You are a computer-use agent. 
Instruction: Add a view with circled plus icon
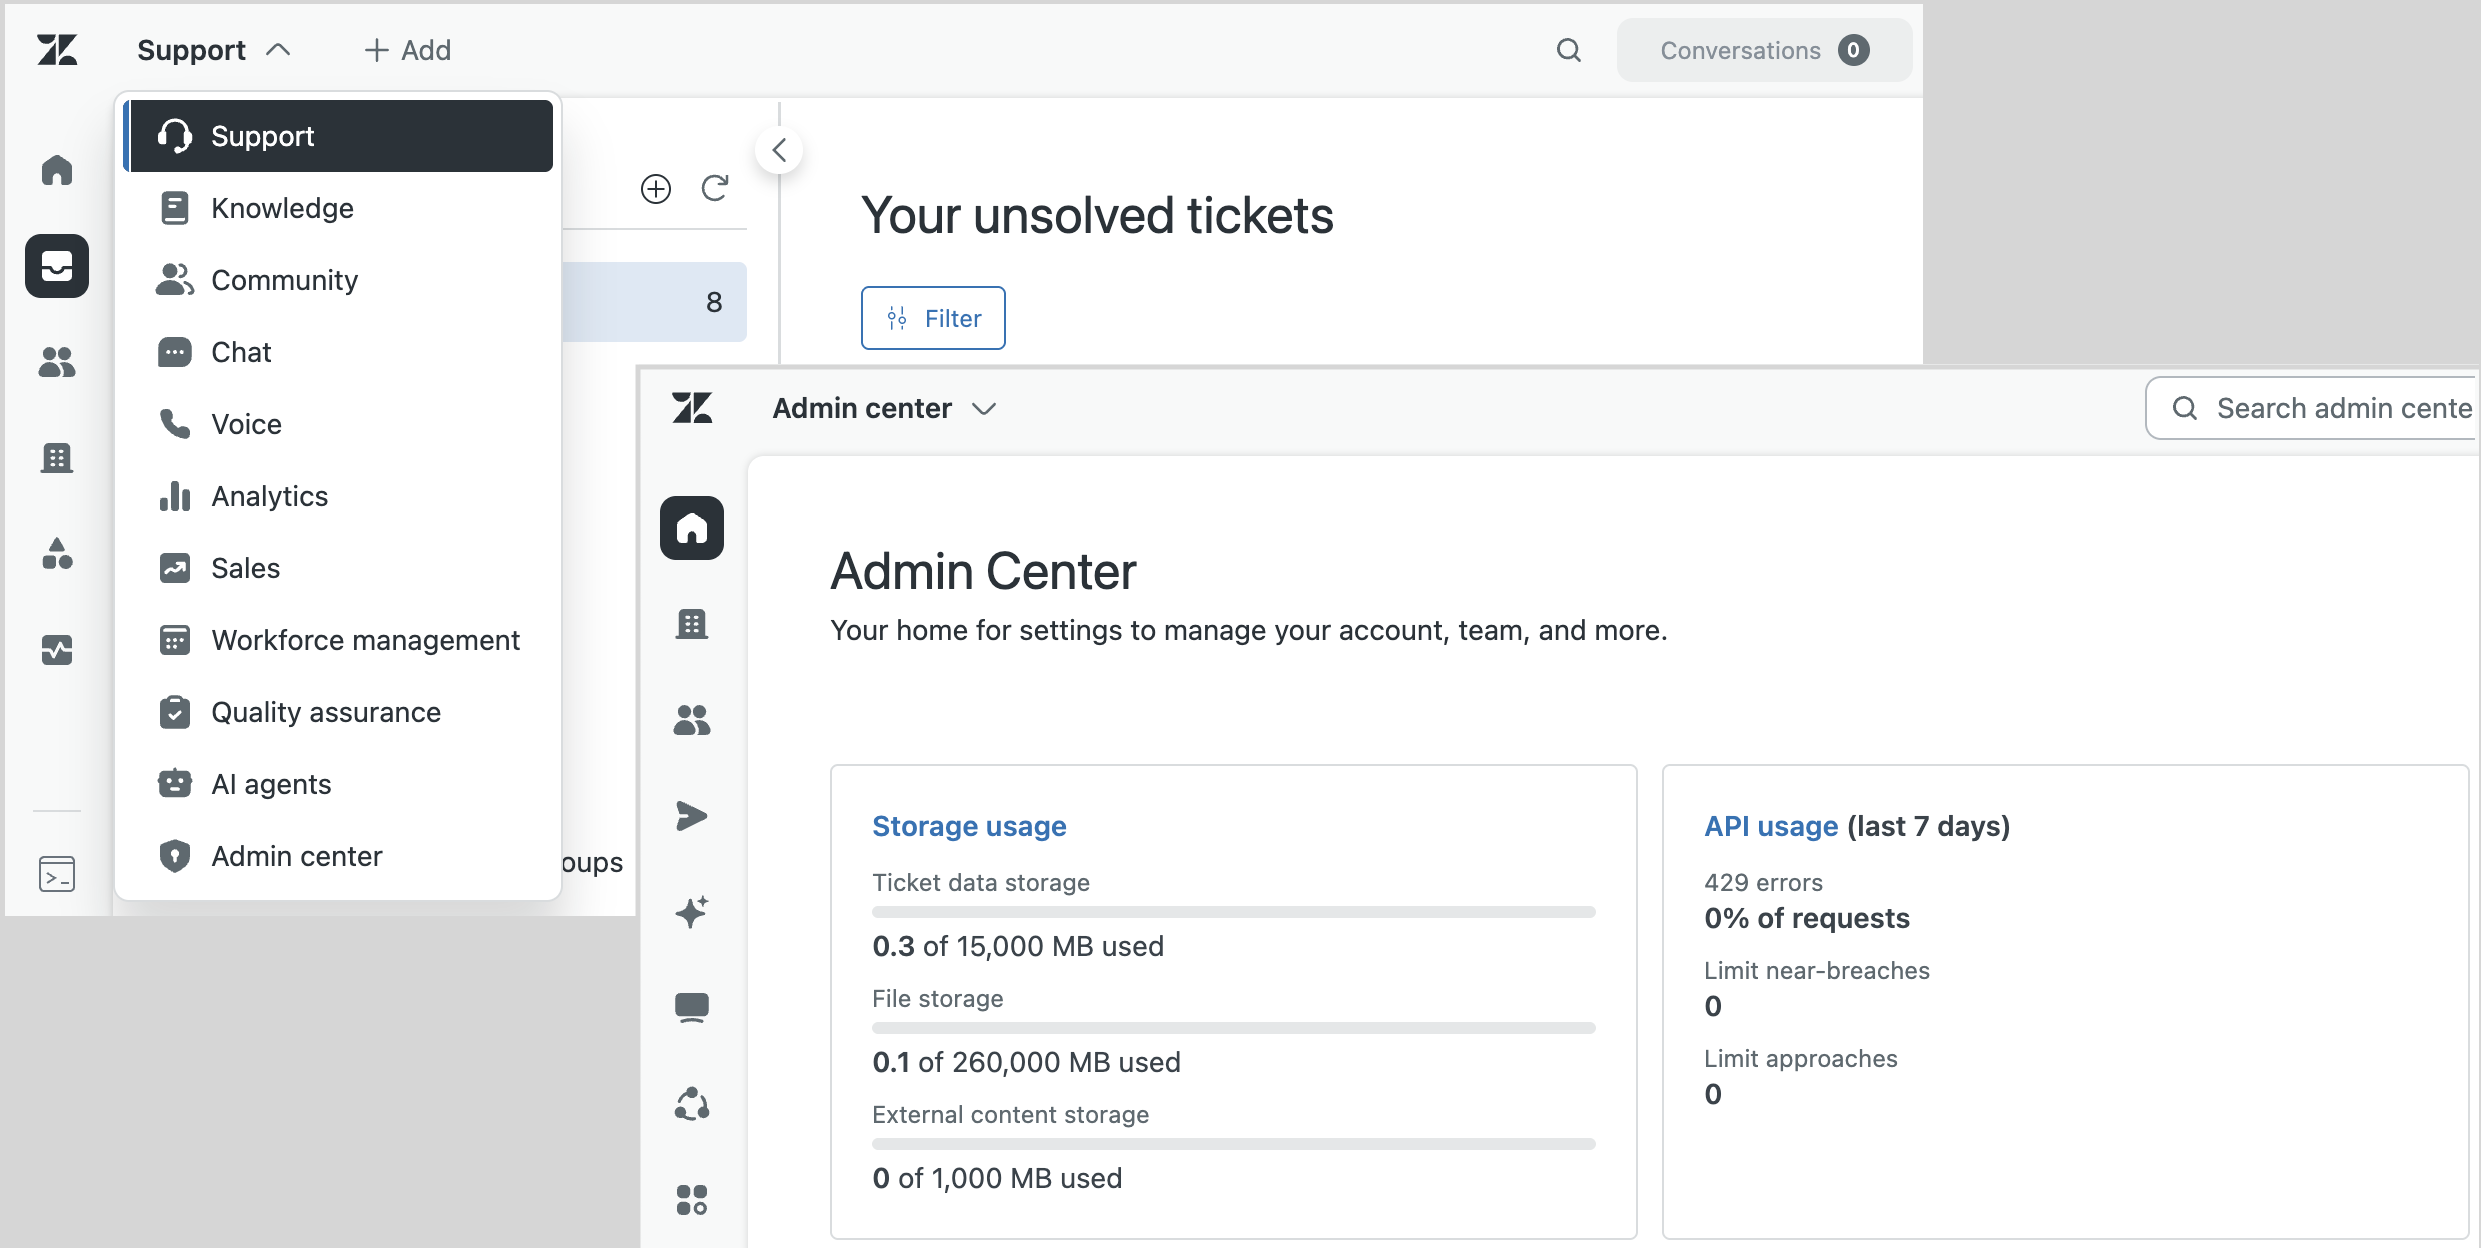coord(656,188)
